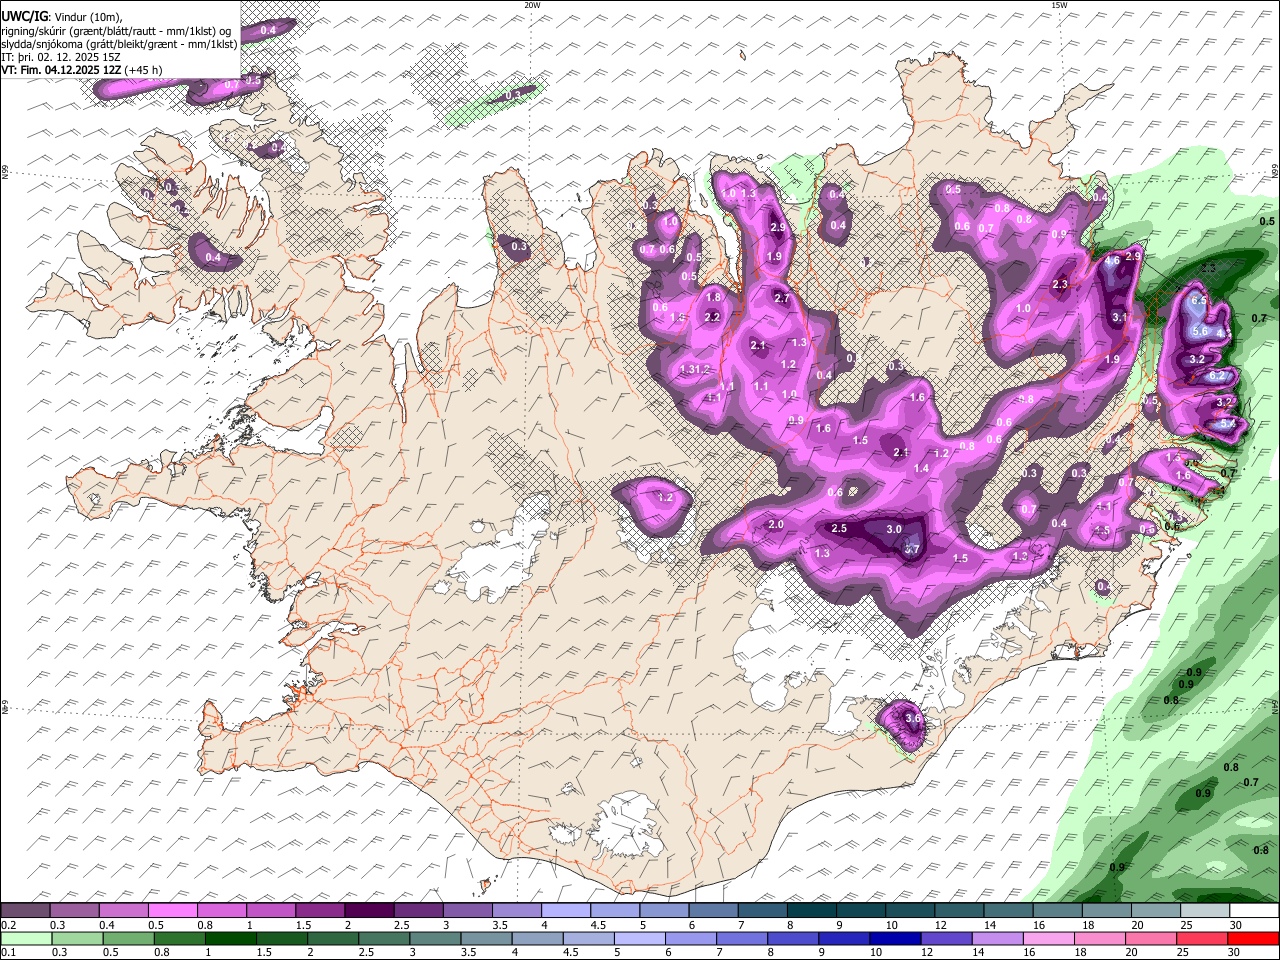Viewport: 1280px width, 960px height.
Task: Click the 3.6 snow value on south coast
Action: (912, 718)
